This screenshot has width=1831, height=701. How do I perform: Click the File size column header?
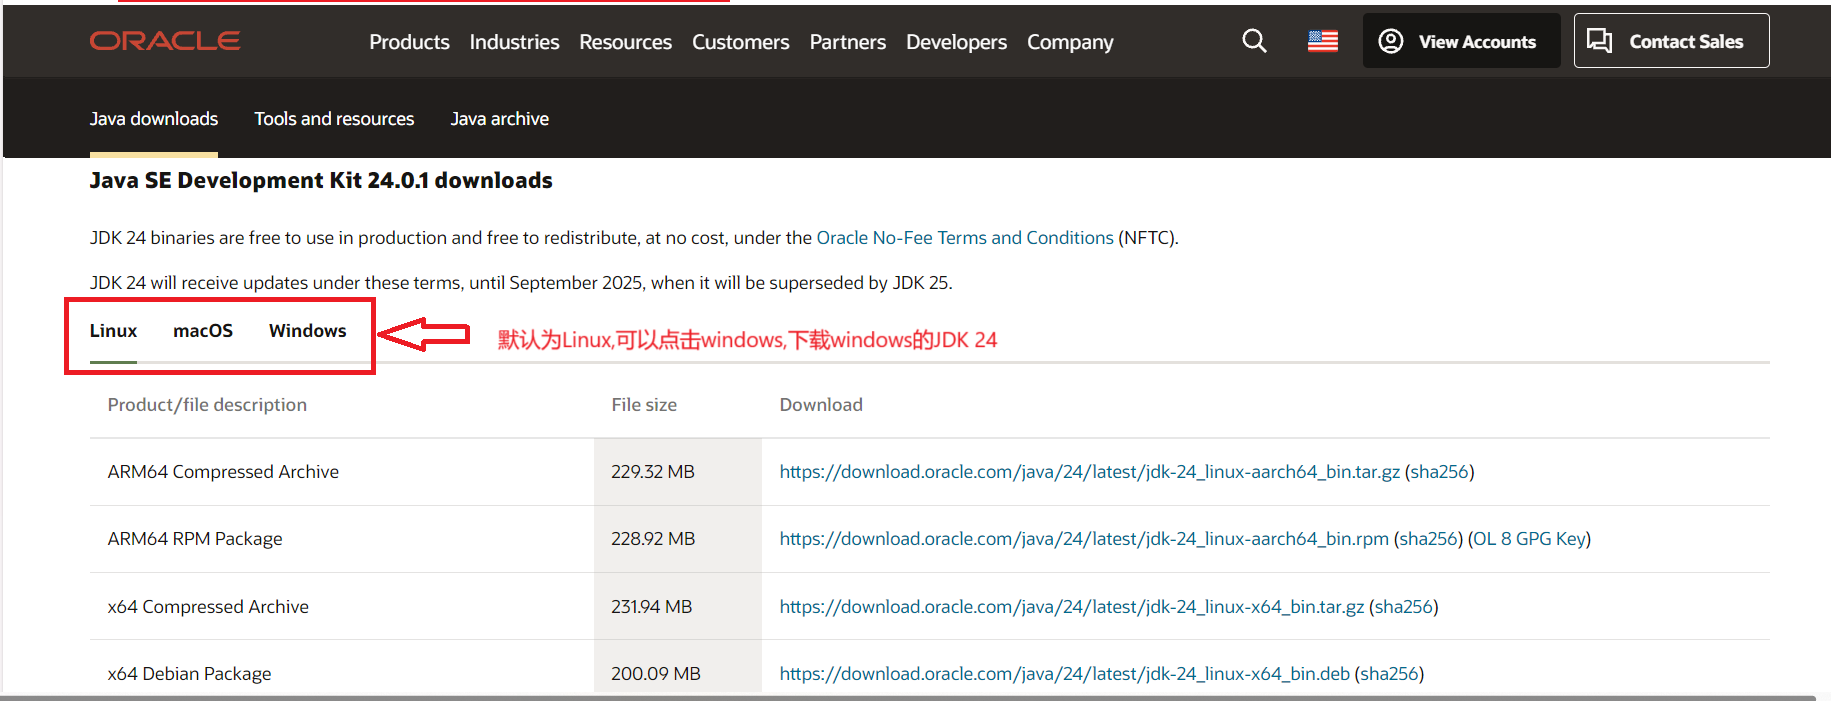(644, 405)
